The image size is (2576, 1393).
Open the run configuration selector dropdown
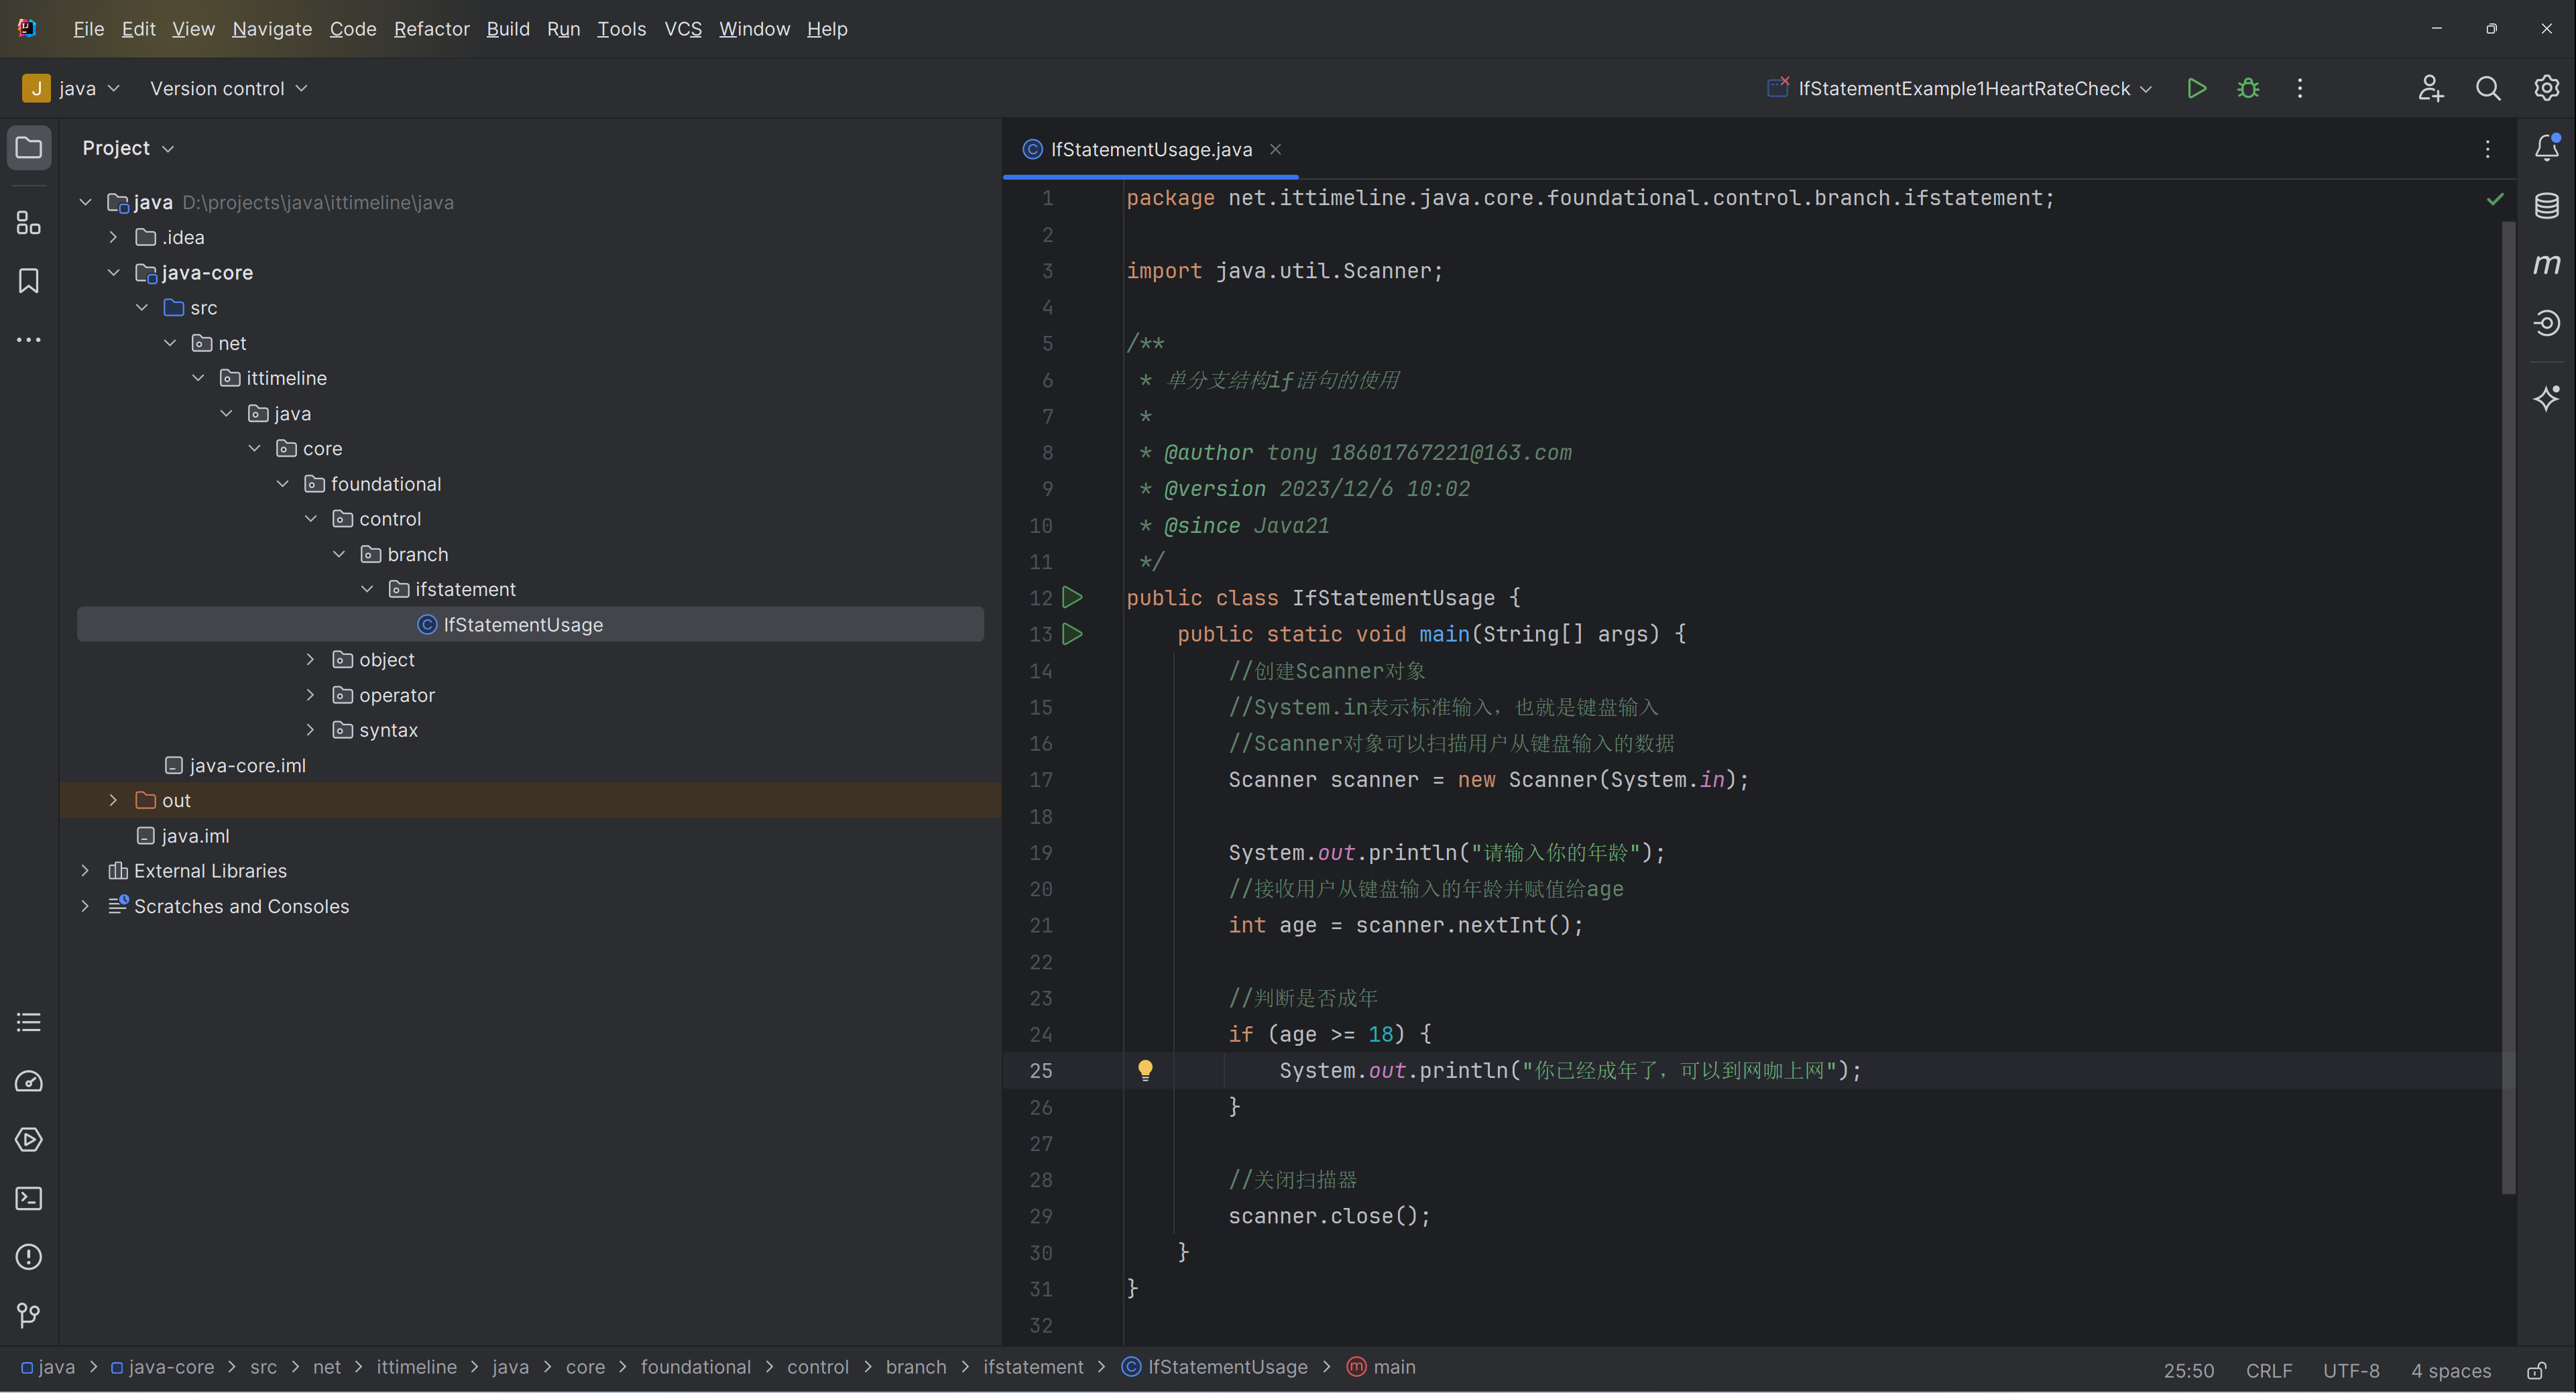pyautogui.click(x=1959, y=88)
